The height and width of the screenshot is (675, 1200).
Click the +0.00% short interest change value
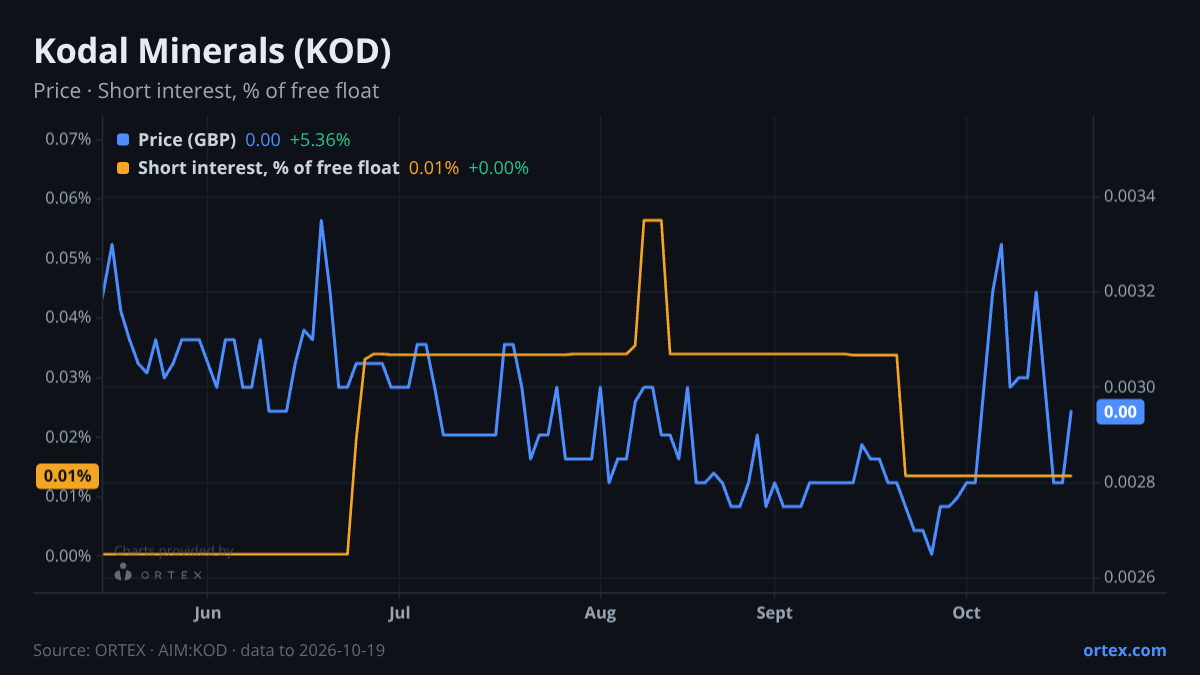(x=498, y=168)
